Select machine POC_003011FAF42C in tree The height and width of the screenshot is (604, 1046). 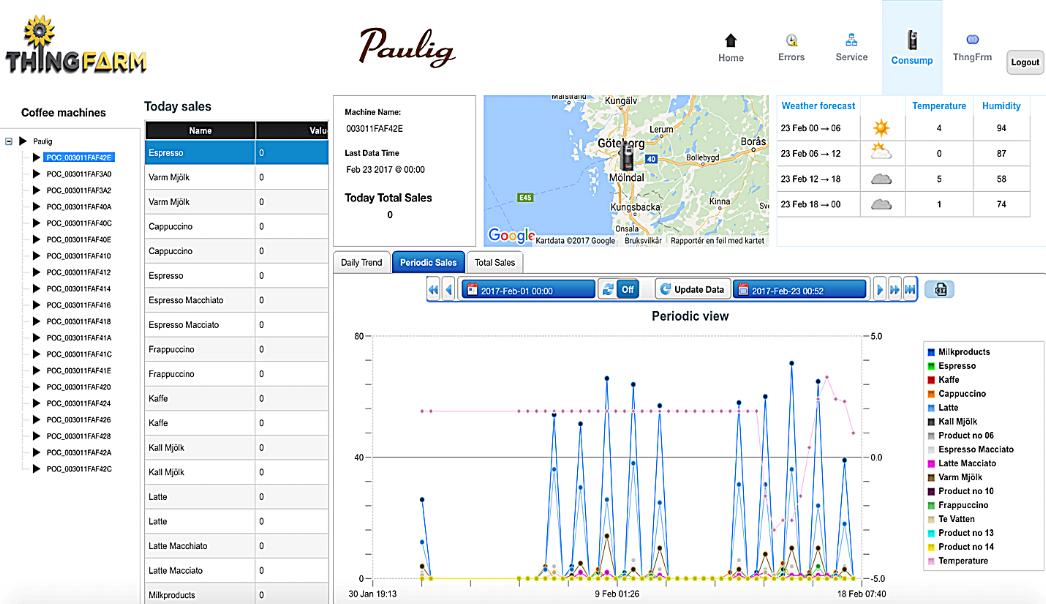click(x=79, y=469)
